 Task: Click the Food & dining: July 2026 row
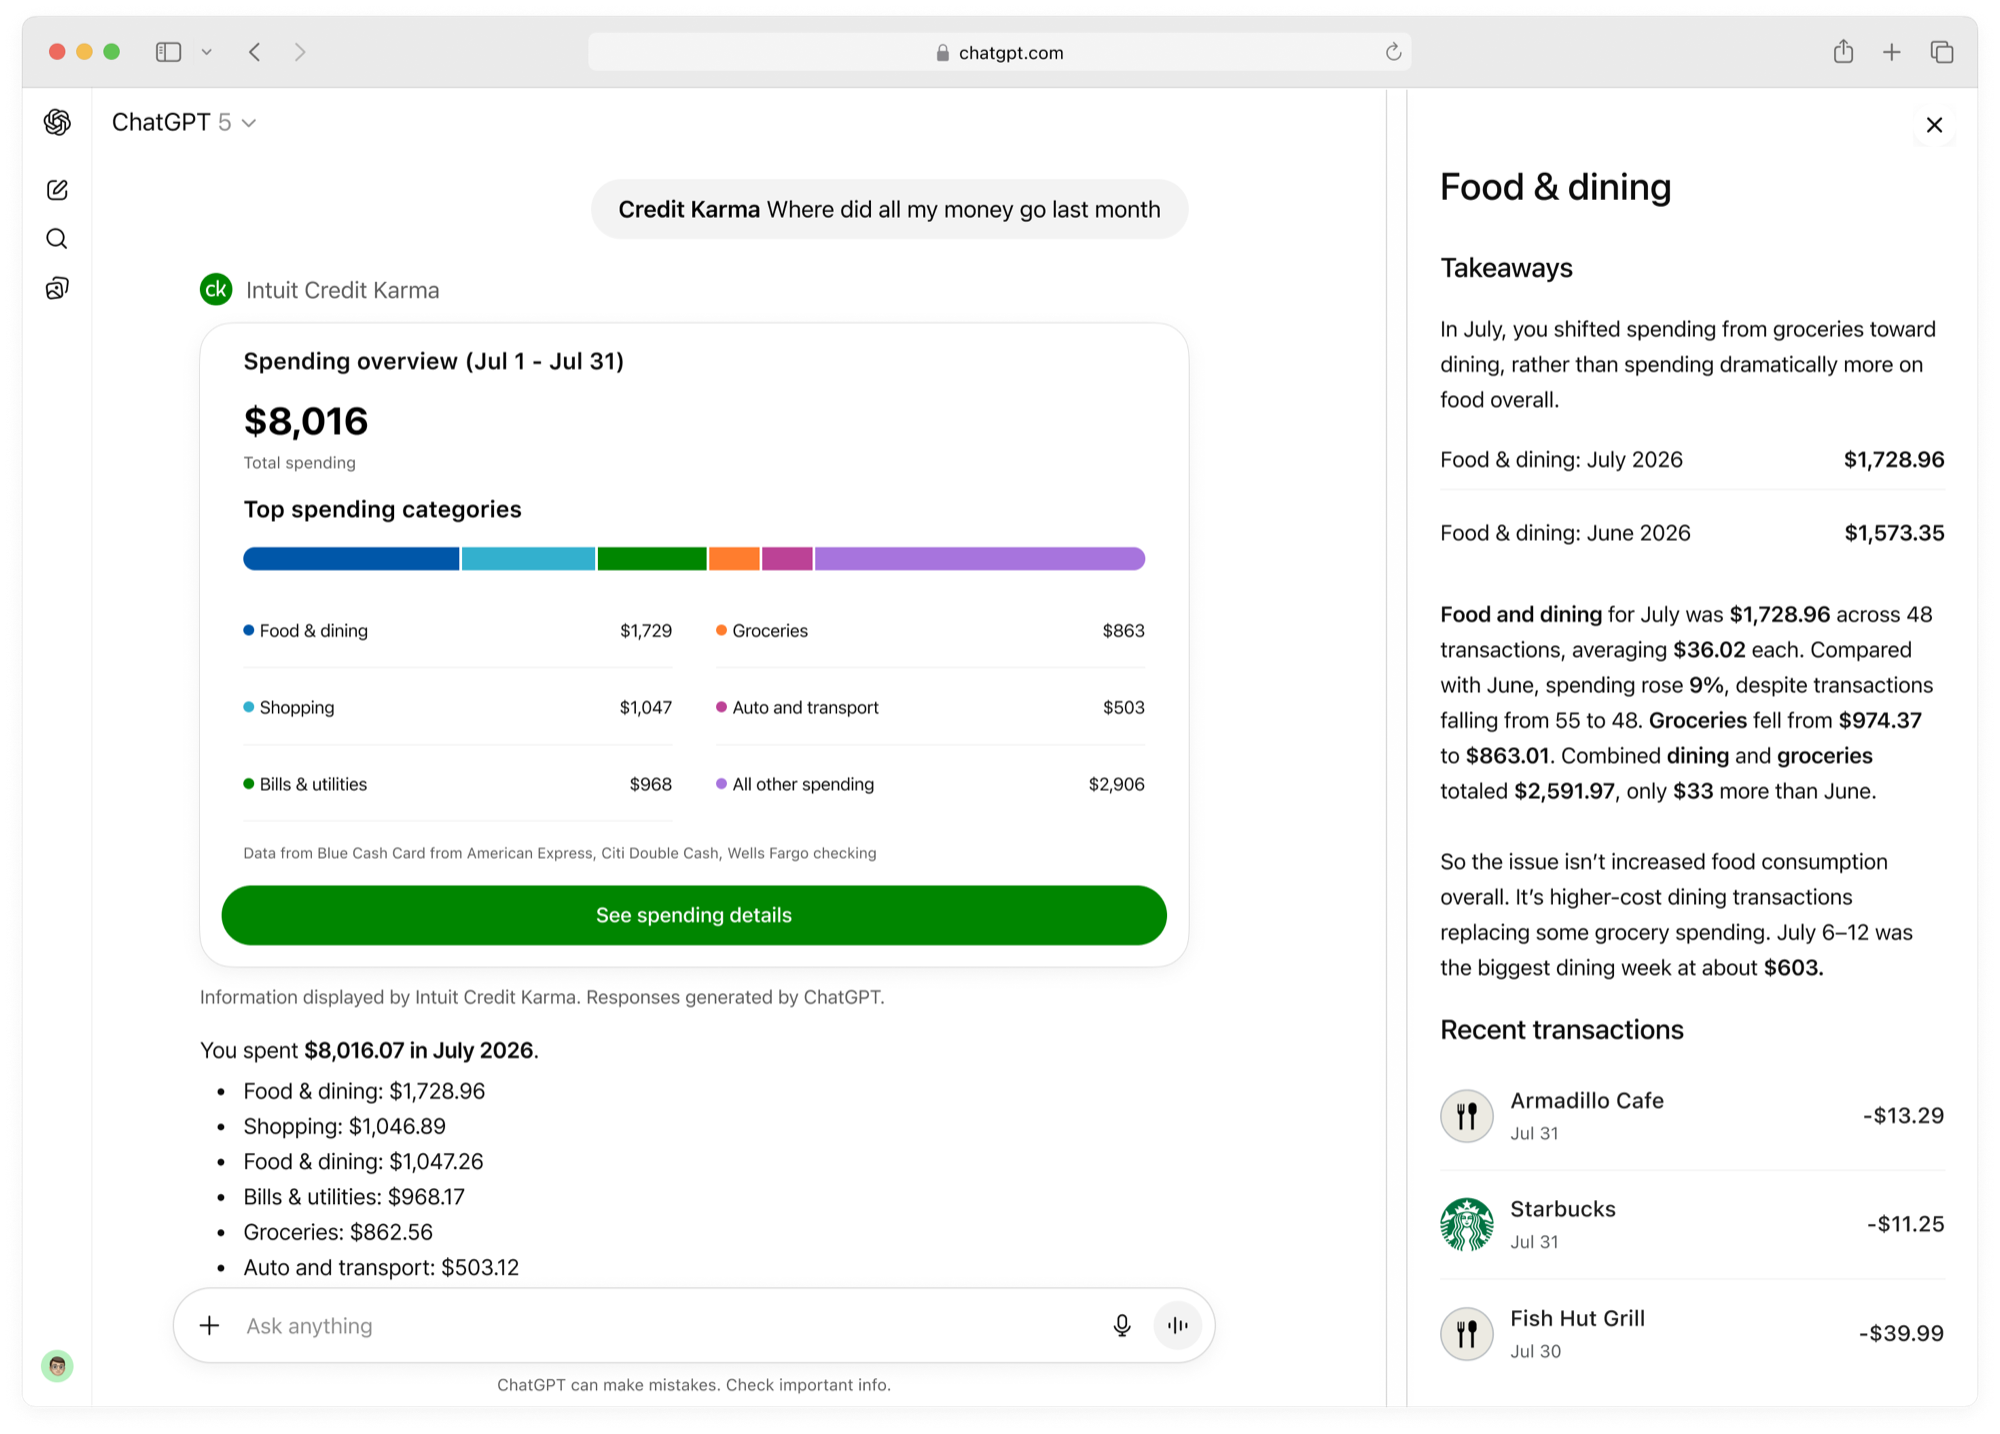[x=1692, y=460]
